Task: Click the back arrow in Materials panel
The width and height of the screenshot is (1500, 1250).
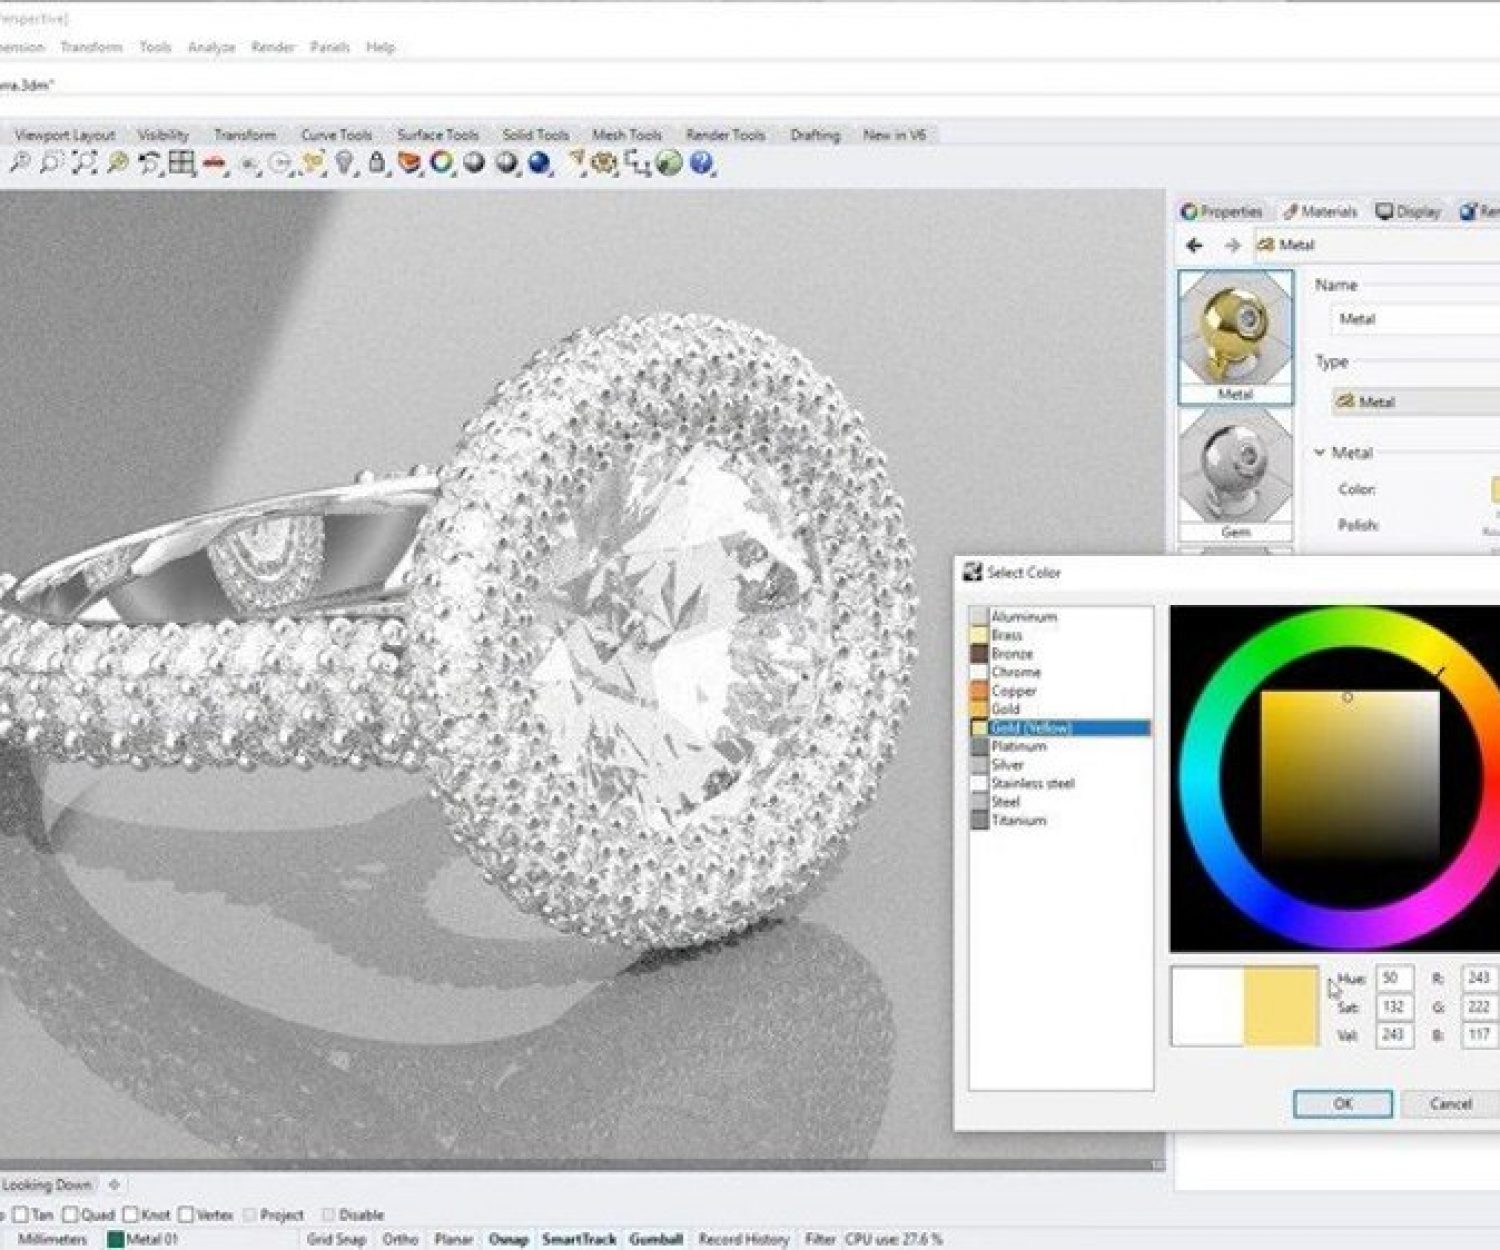Action: coord(1194,245)
